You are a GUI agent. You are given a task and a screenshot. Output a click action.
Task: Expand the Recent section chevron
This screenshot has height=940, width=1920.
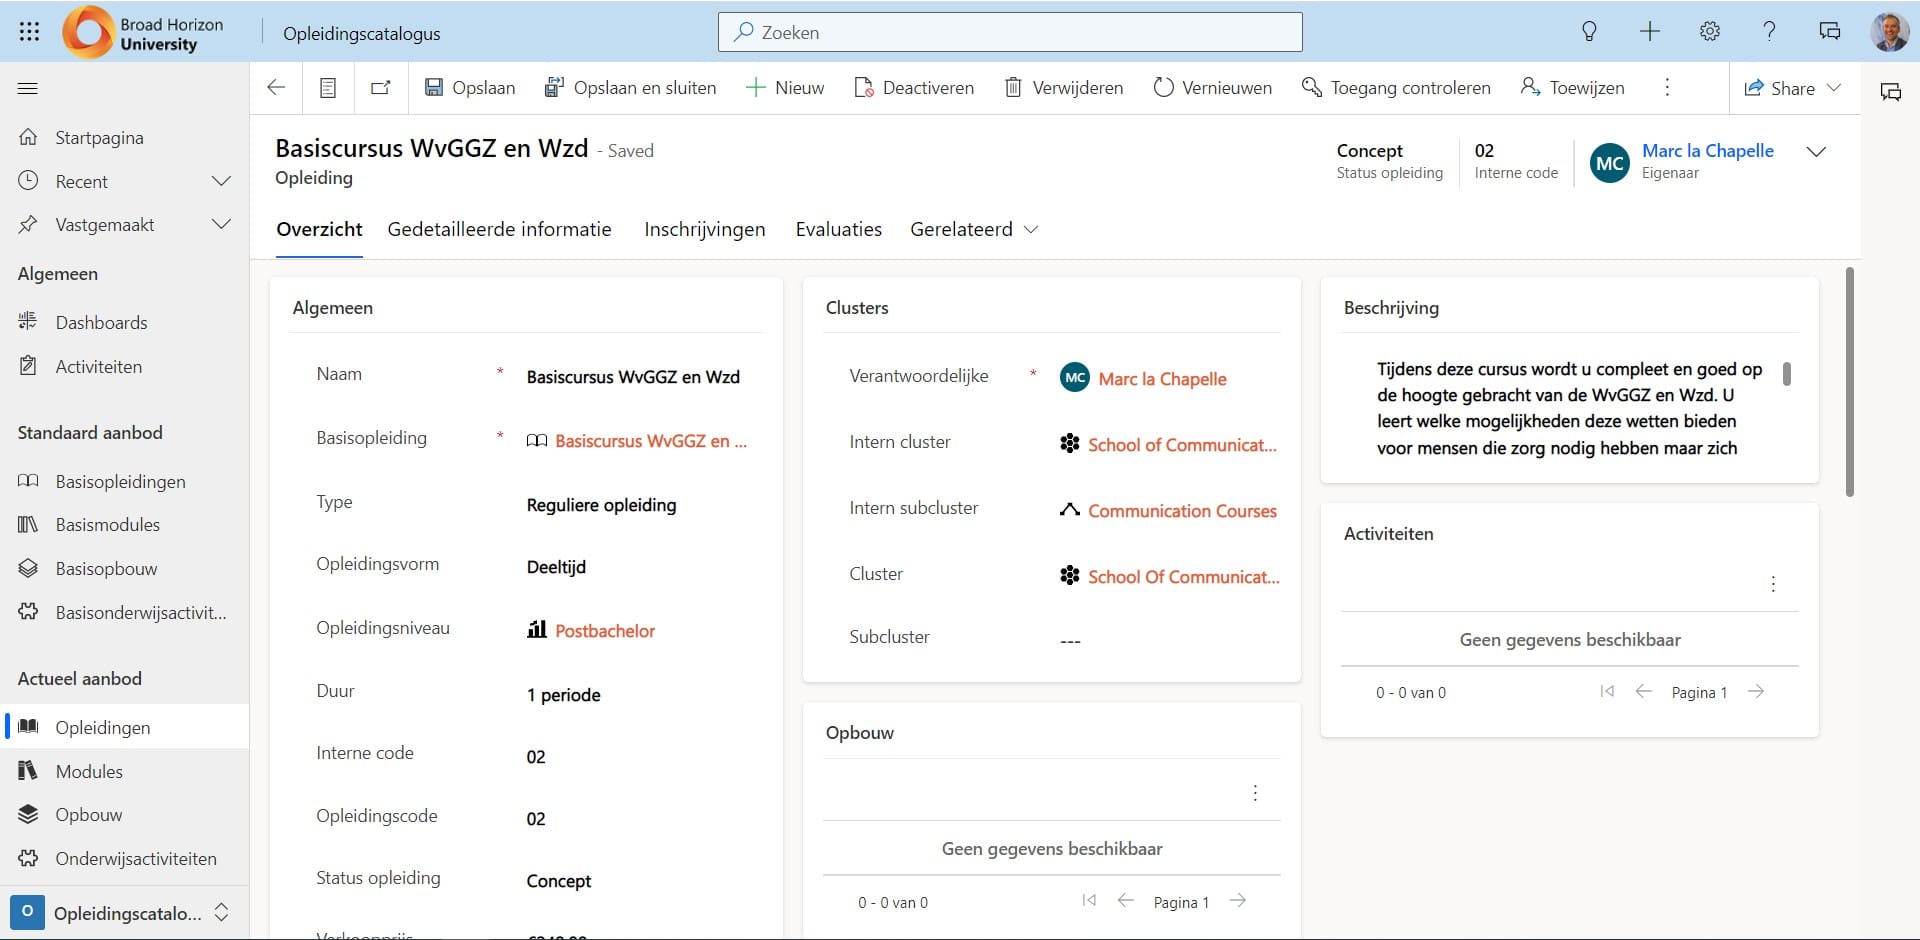pos(222,181)
